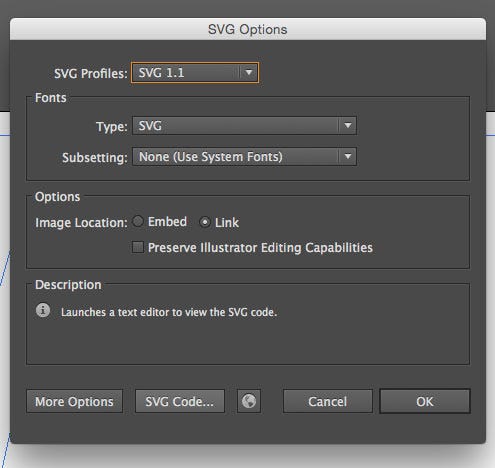Confirm settings with the OK button
The image size is (495, 468).
425,401
